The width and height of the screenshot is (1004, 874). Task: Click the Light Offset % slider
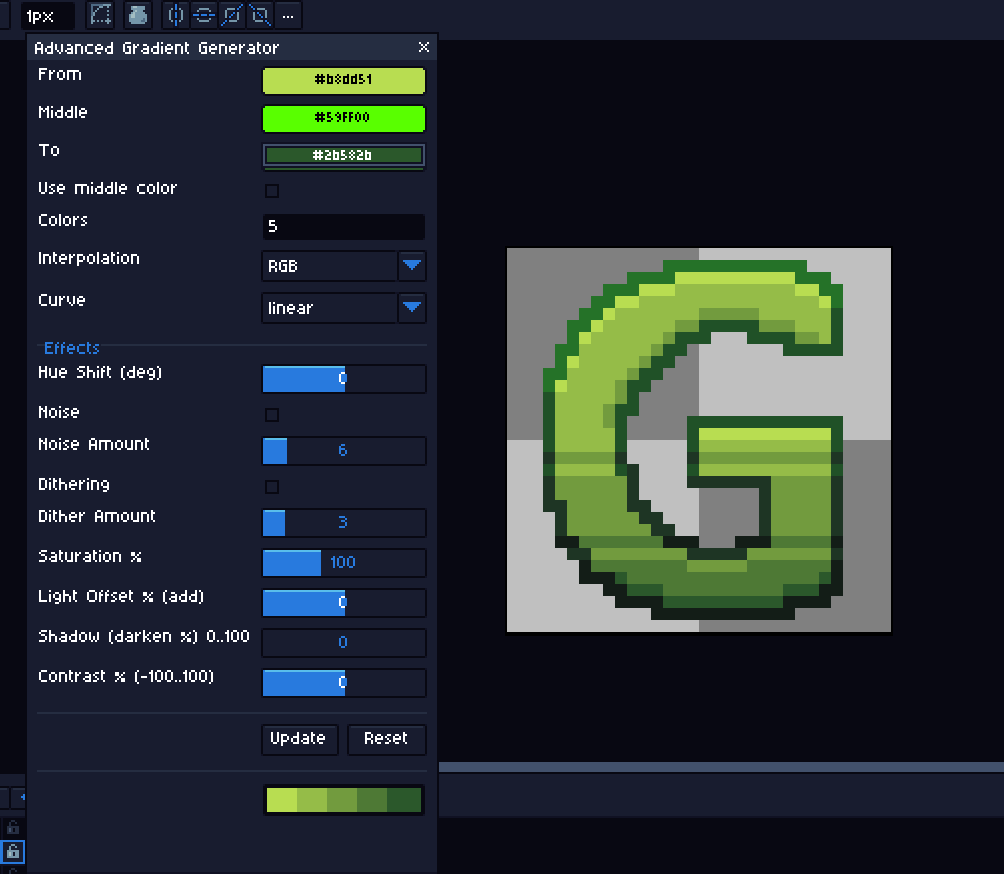344,603
